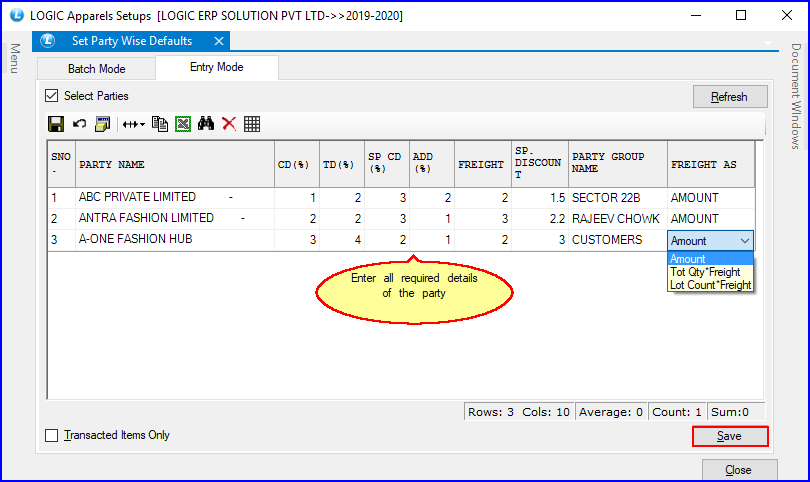The image size is (810, 482).
Task: Click SP. Discount 1.5 cell in row 1
Action: click(540, 198)
